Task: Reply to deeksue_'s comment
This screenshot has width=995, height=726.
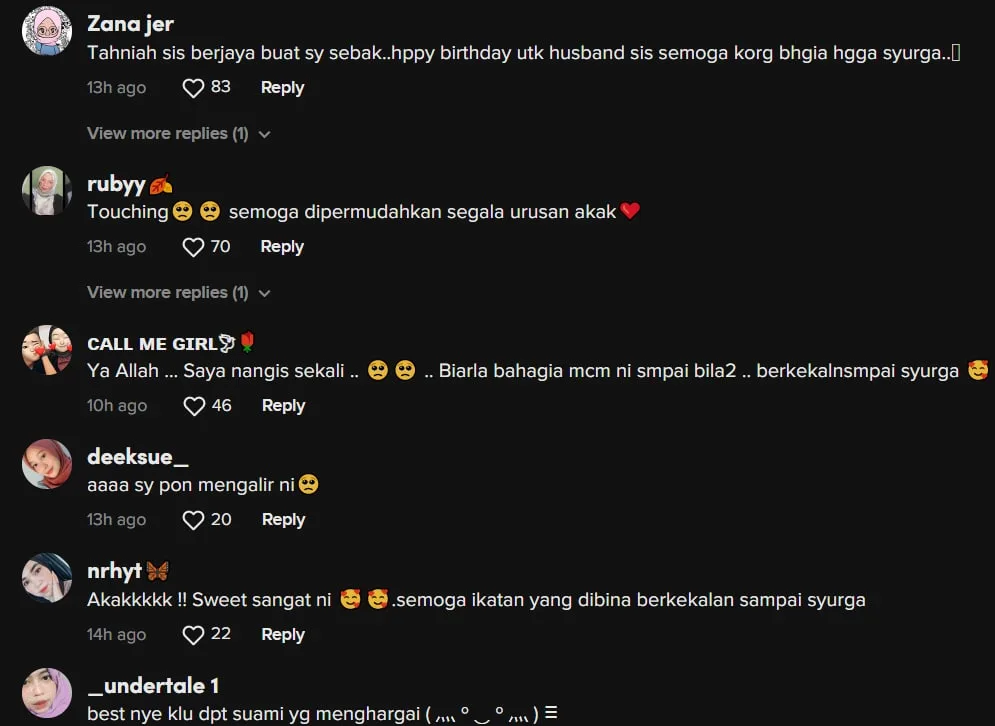Action: click(x=284, y=520)
